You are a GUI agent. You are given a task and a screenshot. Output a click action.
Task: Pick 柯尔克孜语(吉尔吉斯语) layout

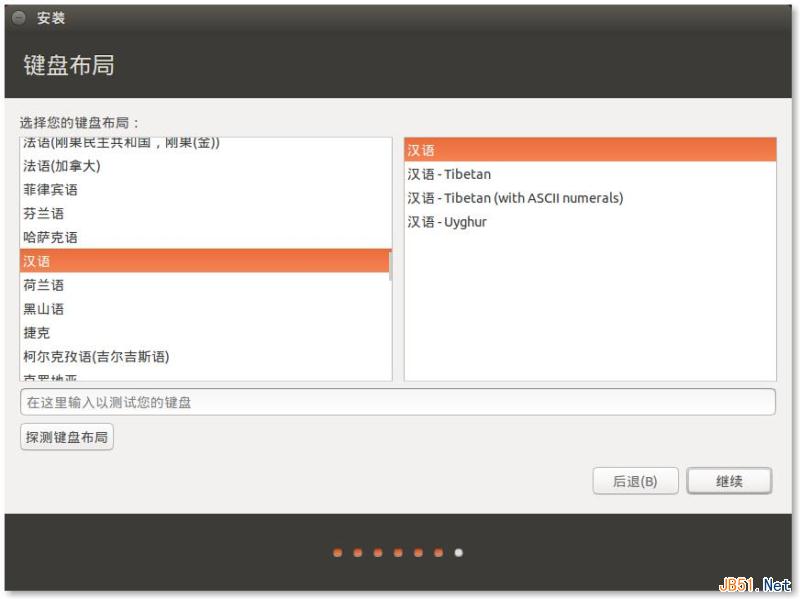coord(96,357)
